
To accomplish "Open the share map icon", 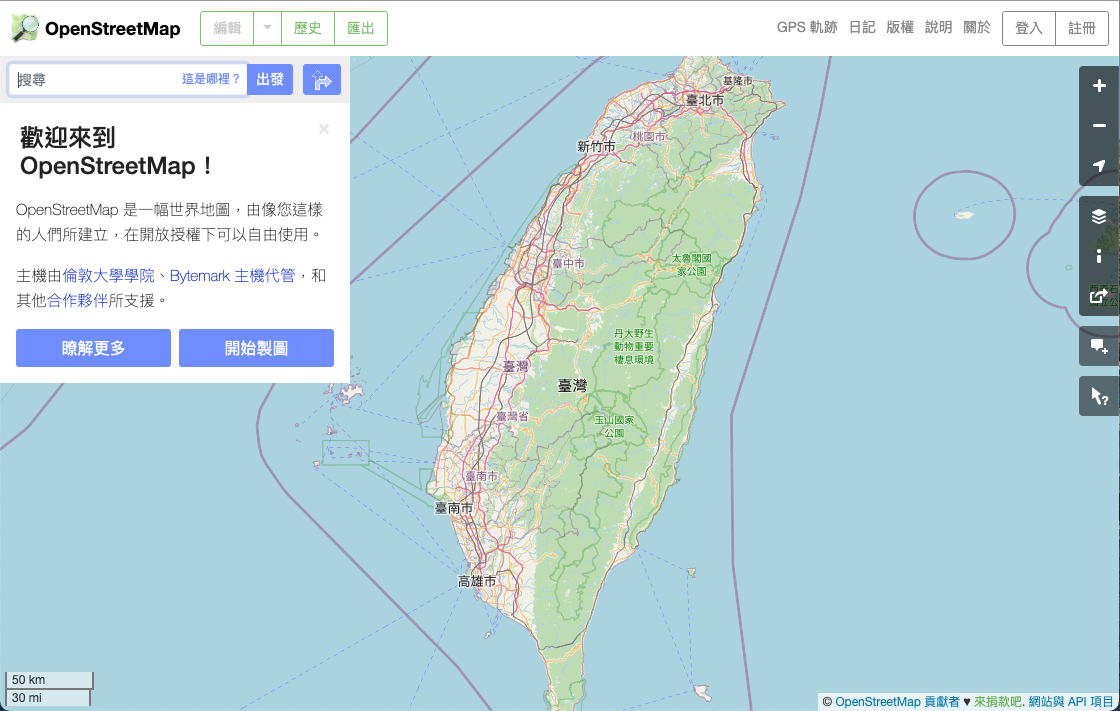I will pyautogui.click(x=1099, y=296).
